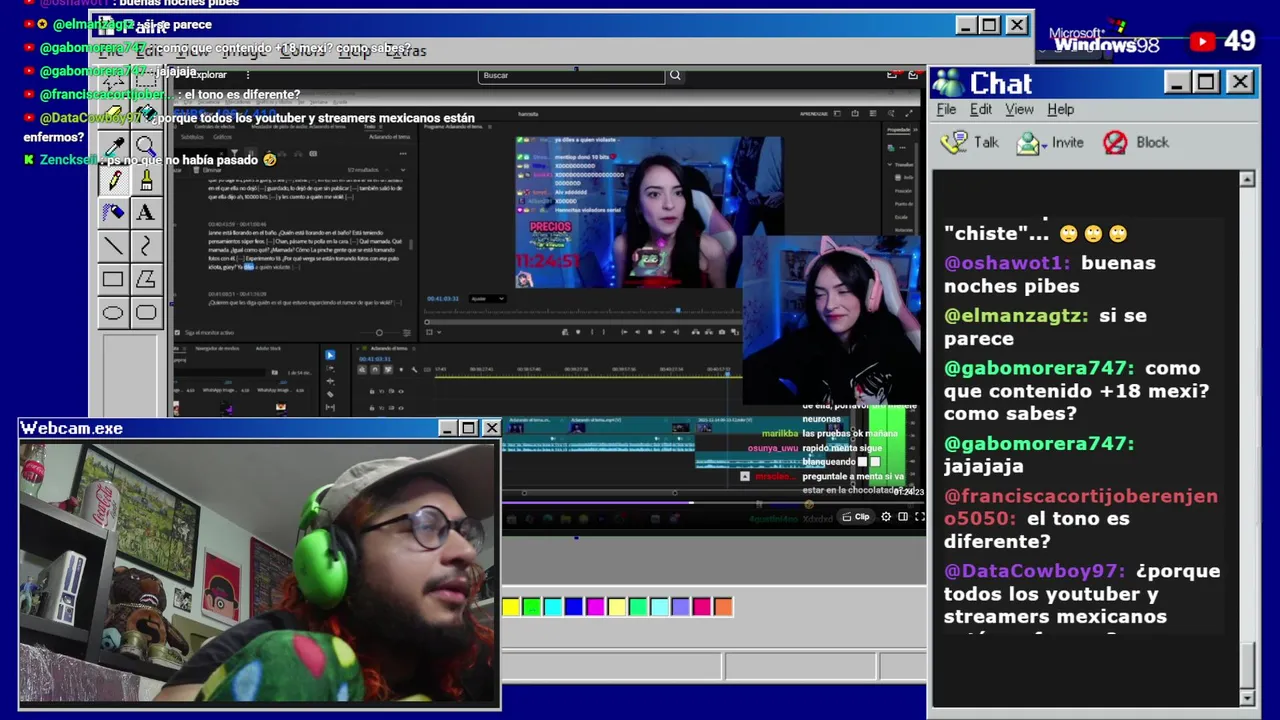Select the Airbrush spray tool
The image size is (1280, 720).
[113, 213]
